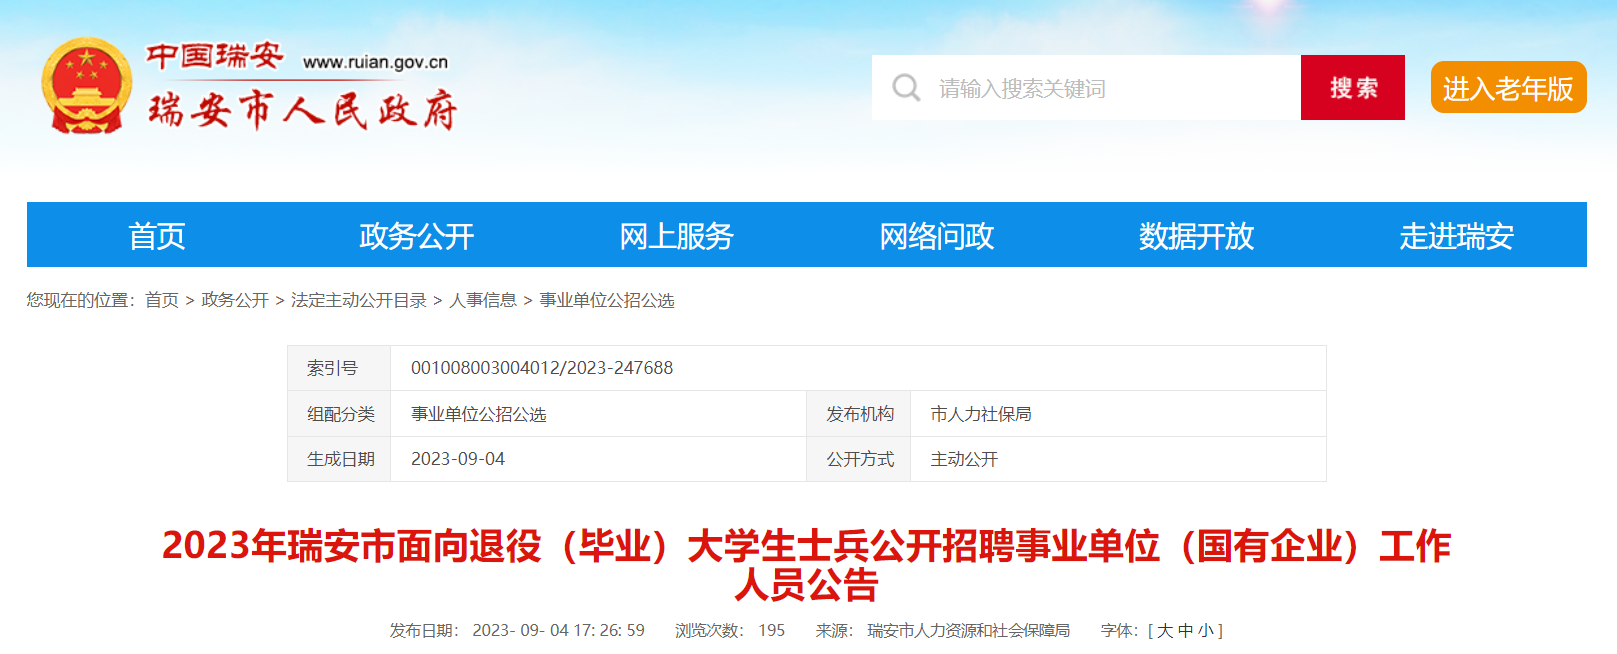Click 政务公开 breadcrumb link

(235, 300)
